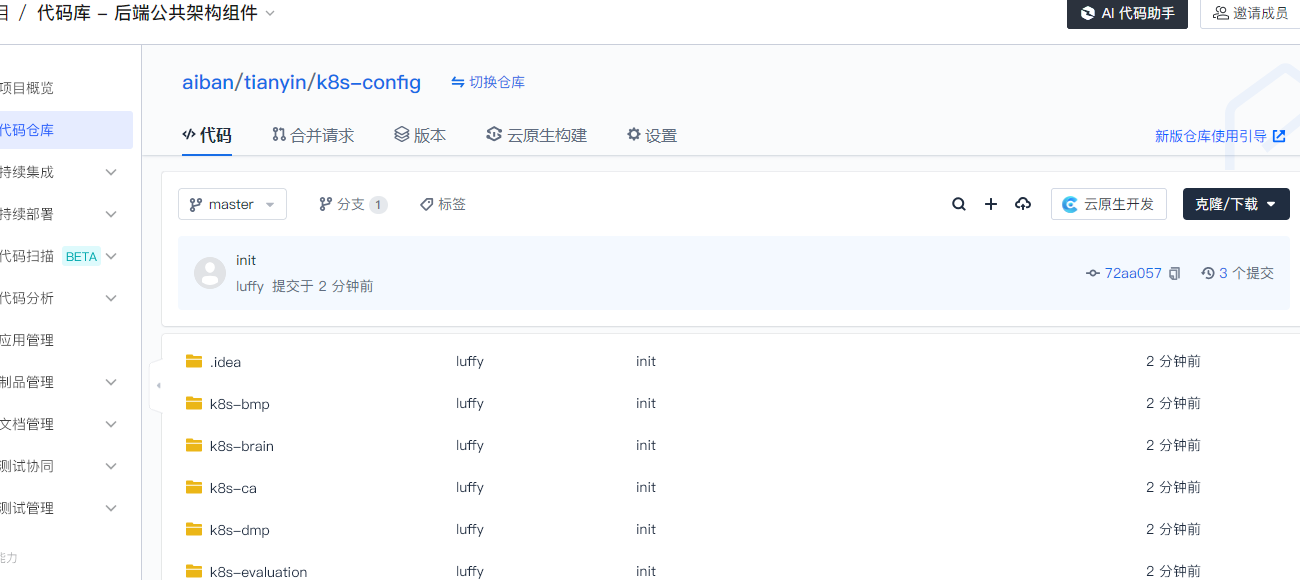Click the search icon in repository toolbar
The image size is (1300, 580).
[958, 204]
